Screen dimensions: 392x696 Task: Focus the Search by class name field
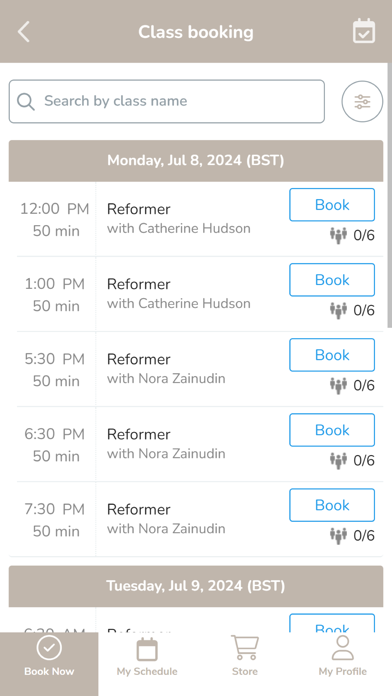[x=166, y=101]
